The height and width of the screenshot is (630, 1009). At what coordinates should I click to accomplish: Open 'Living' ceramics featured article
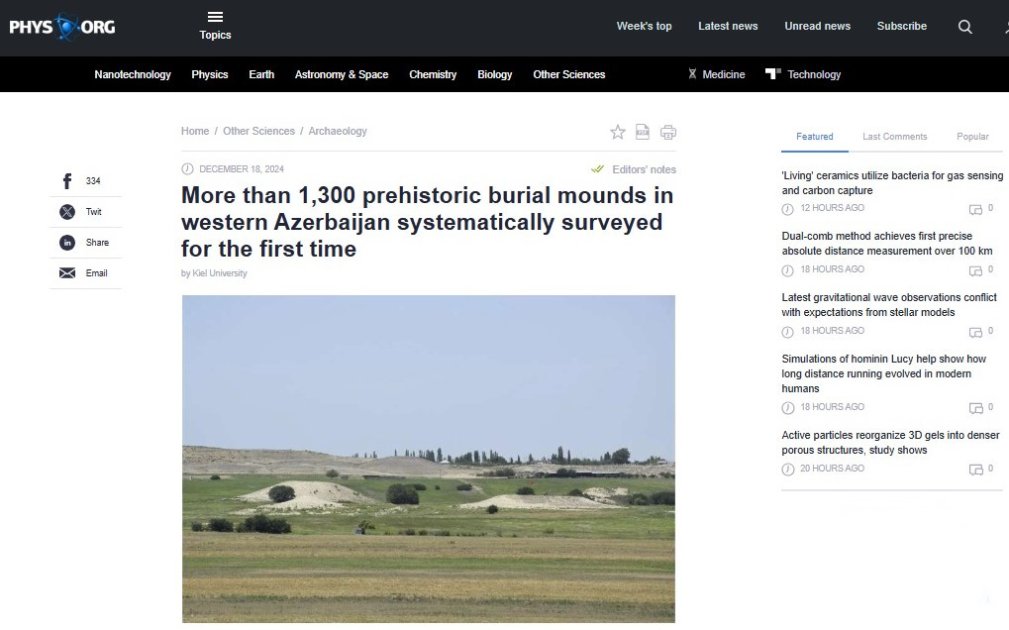coord(891,183)
